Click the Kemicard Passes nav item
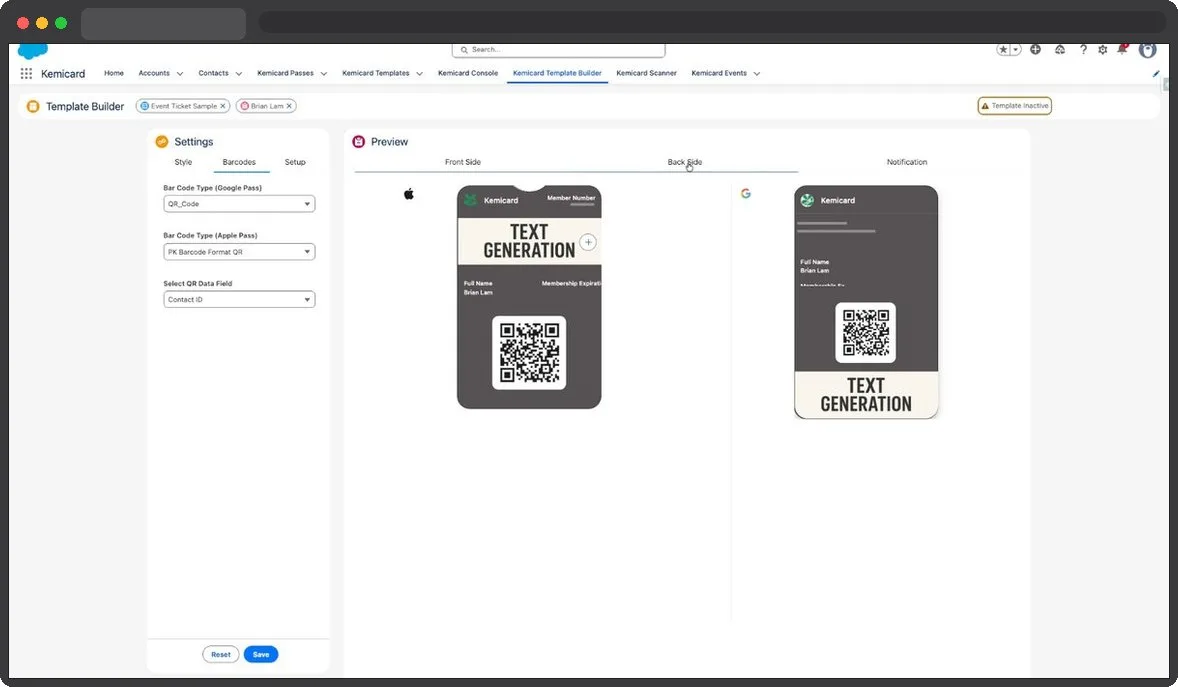Image resolution: width=1178 pixels, height=687 pixels. point(285,73)
